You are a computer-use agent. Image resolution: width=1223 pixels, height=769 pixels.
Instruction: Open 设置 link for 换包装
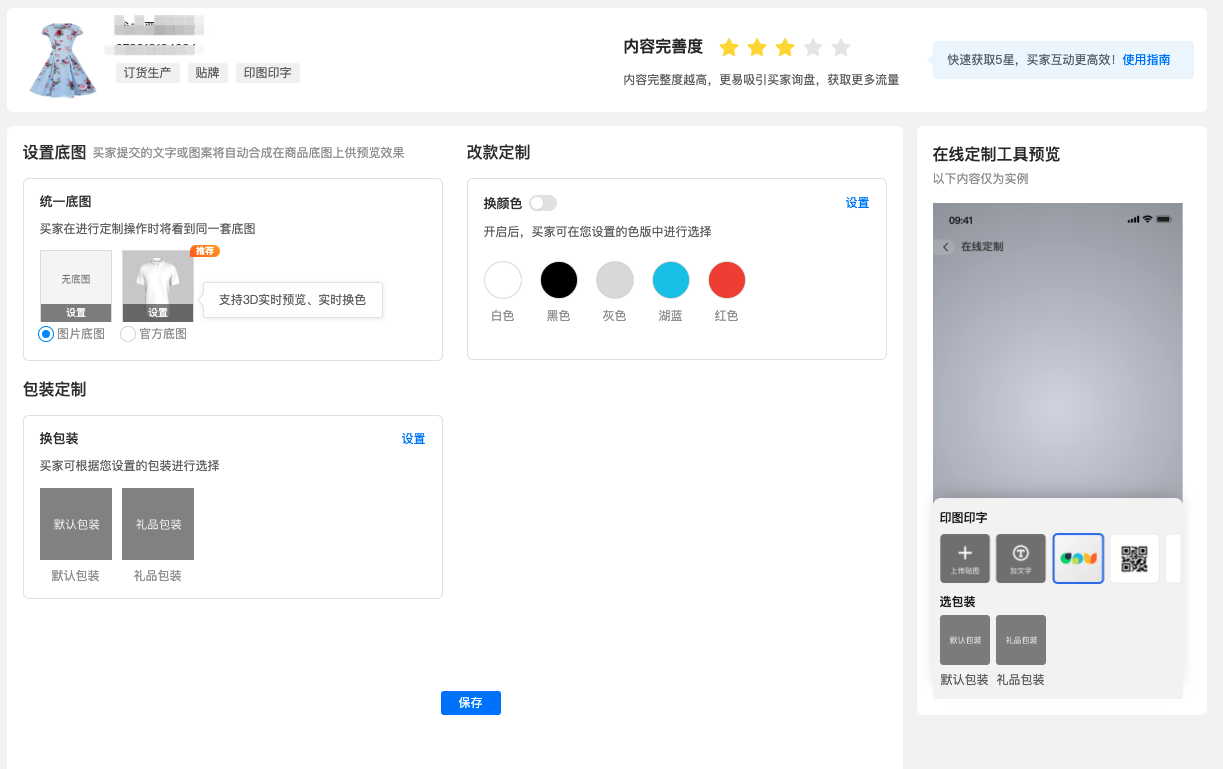413,439
